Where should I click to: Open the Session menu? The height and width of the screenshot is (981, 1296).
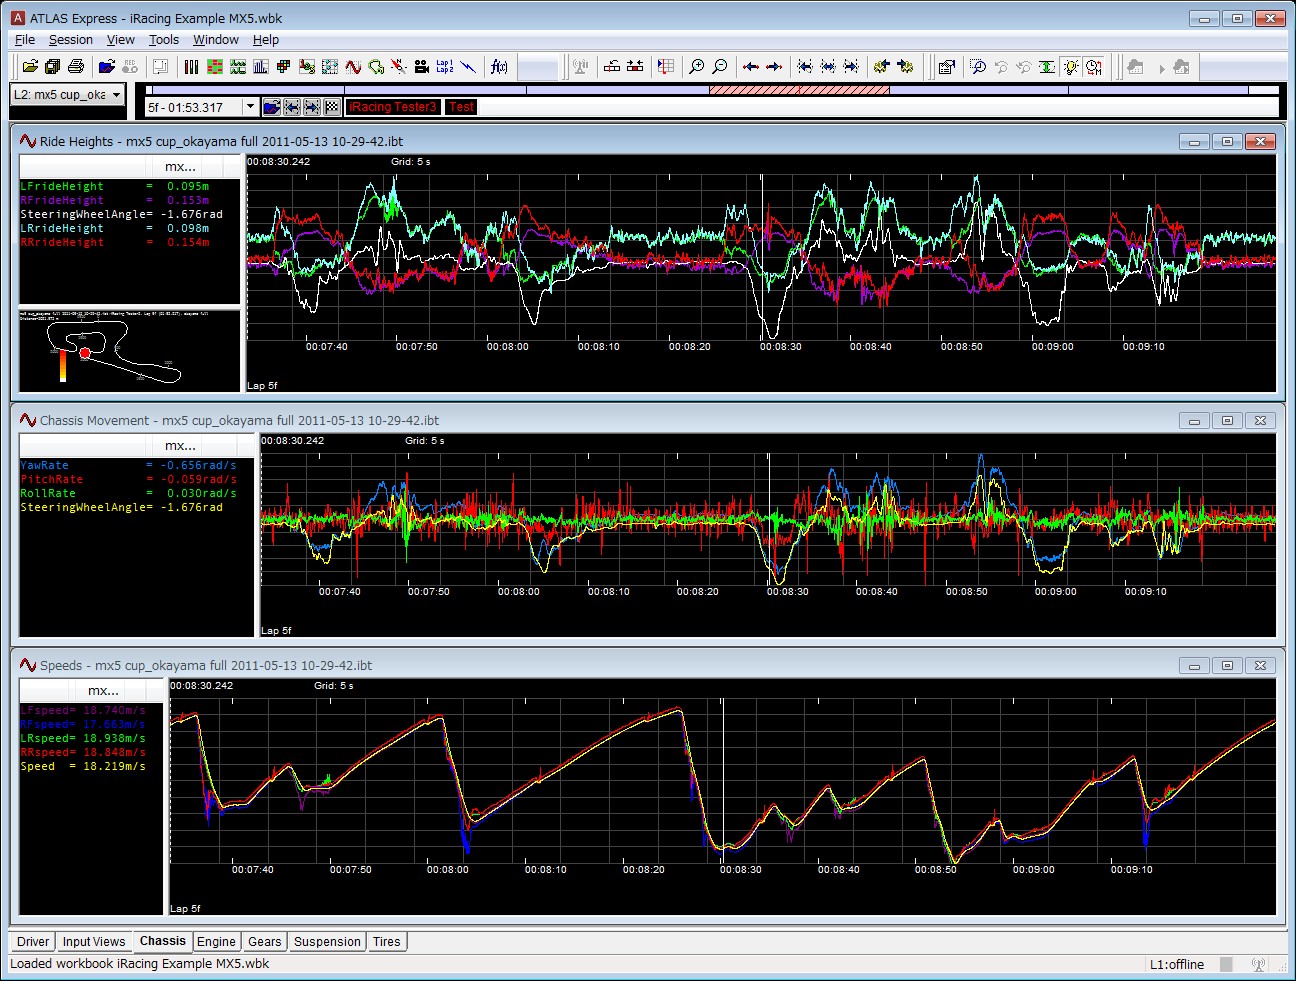click(71, 40)
